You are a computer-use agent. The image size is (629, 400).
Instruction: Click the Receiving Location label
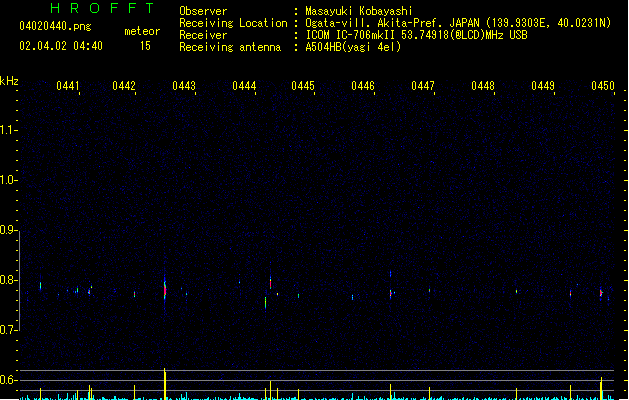(233, 23)
